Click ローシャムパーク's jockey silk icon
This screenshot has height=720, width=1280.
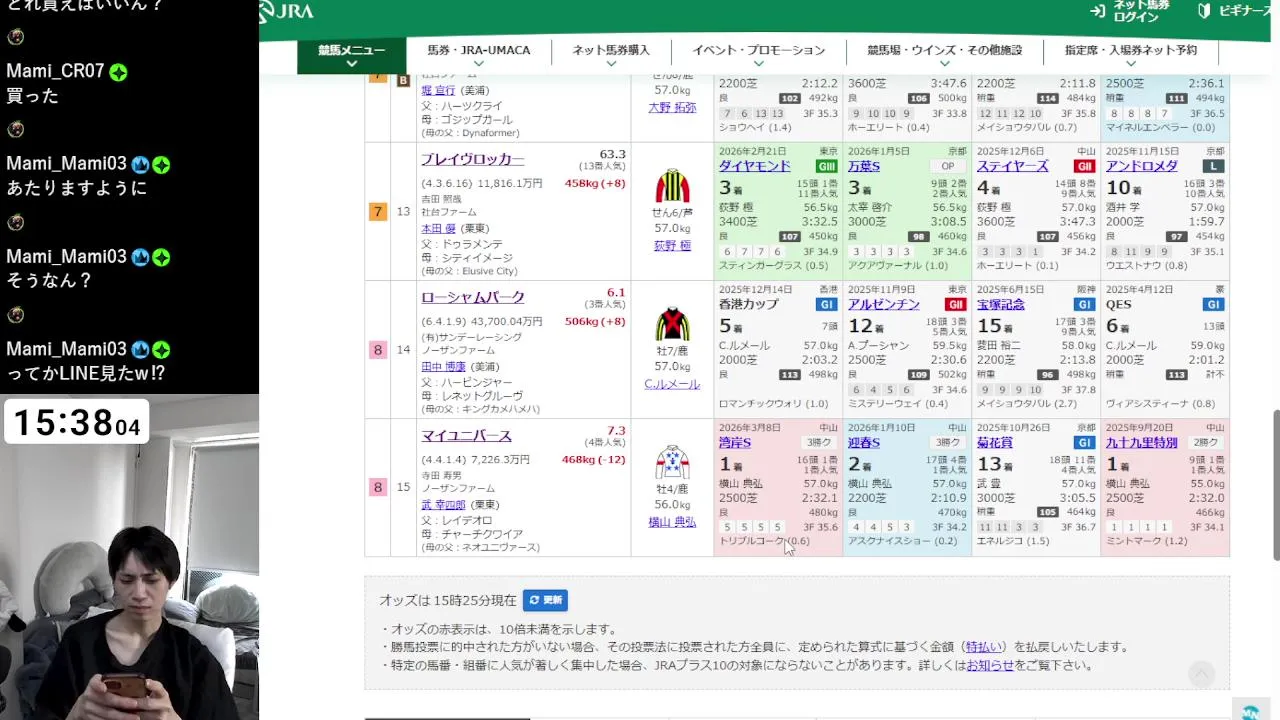(672, 324)
